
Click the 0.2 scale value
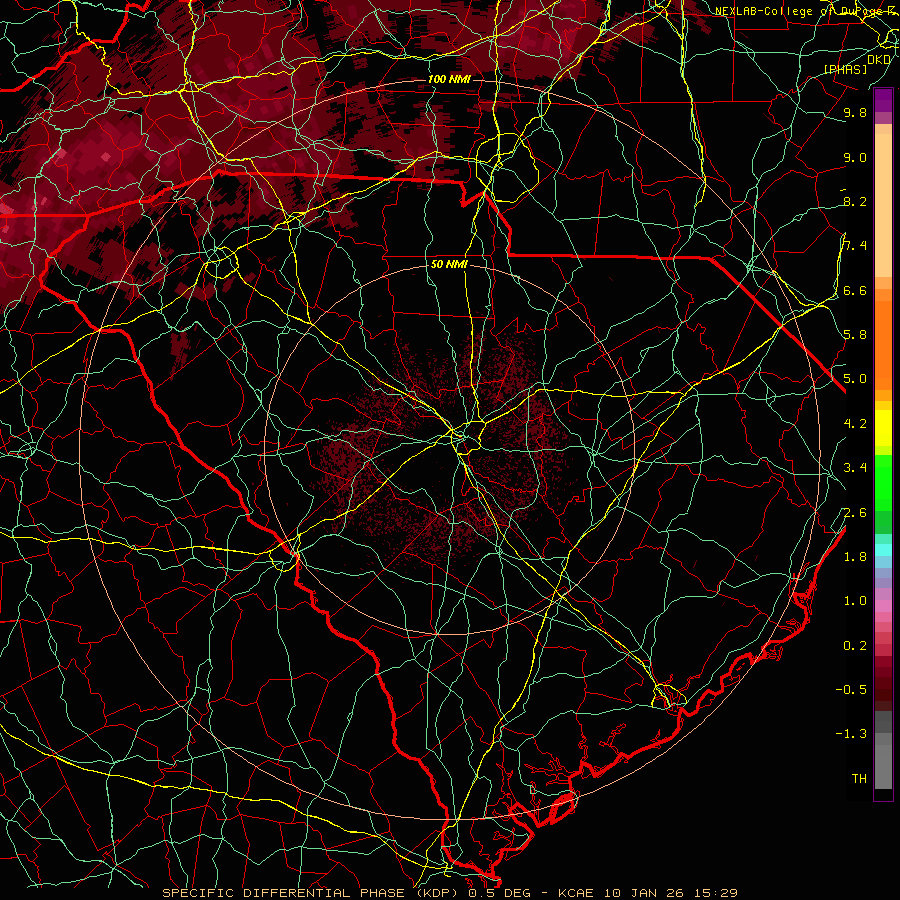click(x=855, y=646)
